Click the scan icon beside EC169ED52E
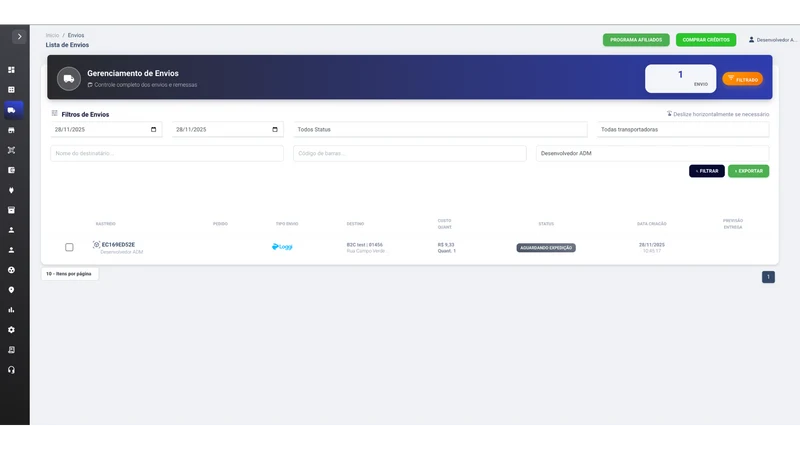This screenshot has width=800, height=450. tap(96, 245)
